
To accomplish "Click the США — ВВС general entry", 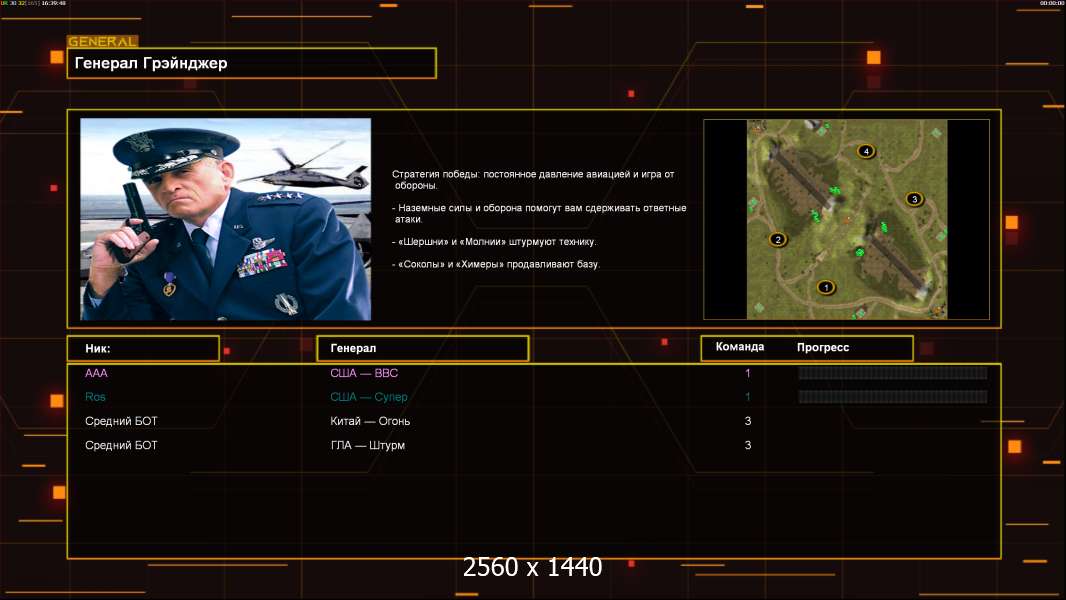I will 364,373.
